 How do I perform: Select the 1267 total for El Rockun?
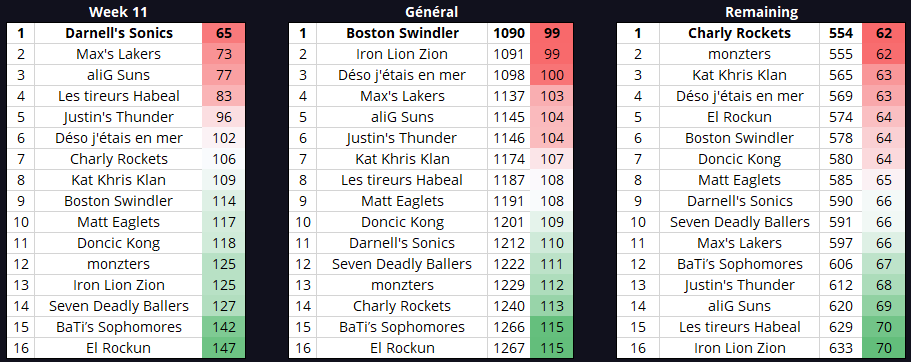[x=509, y=348]
